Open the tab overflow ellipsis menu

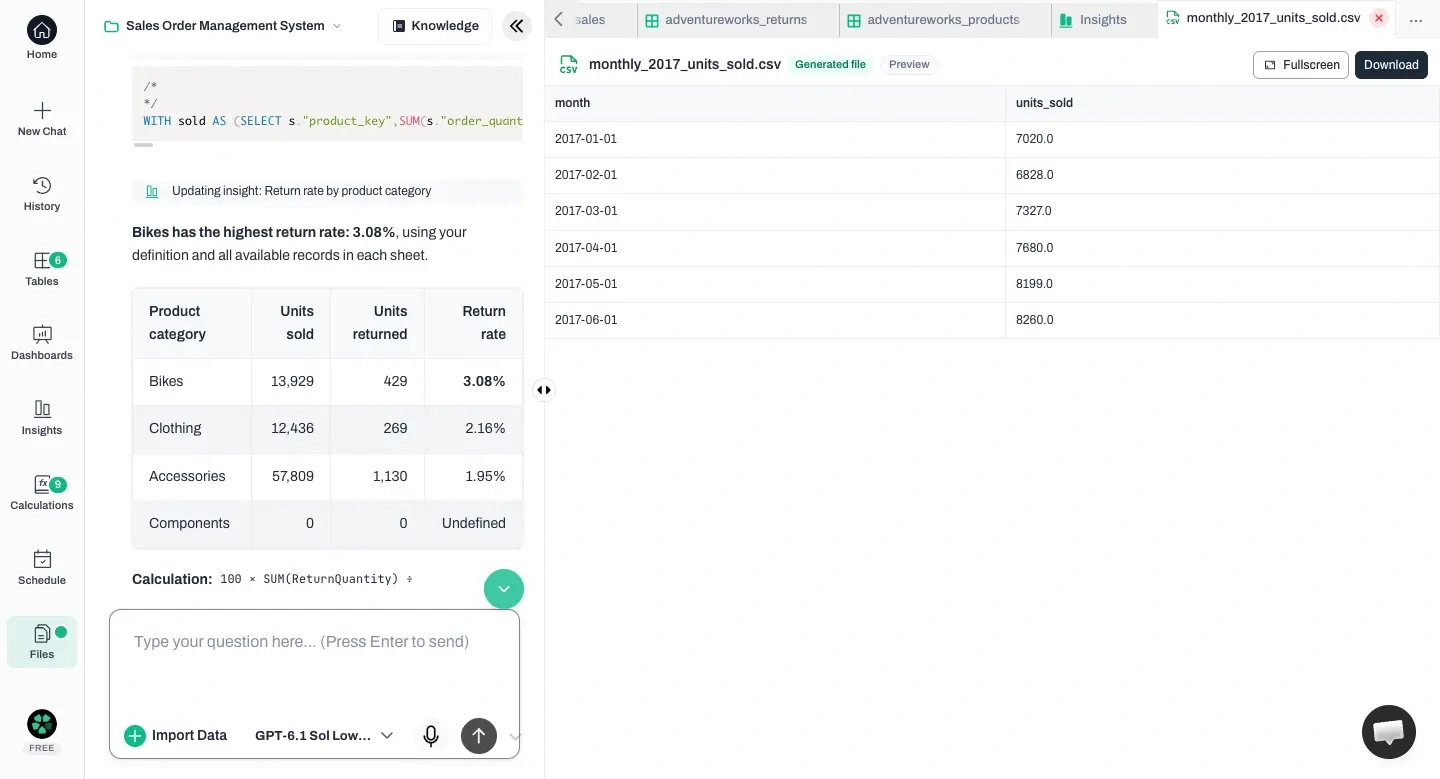click(1416, 20)
